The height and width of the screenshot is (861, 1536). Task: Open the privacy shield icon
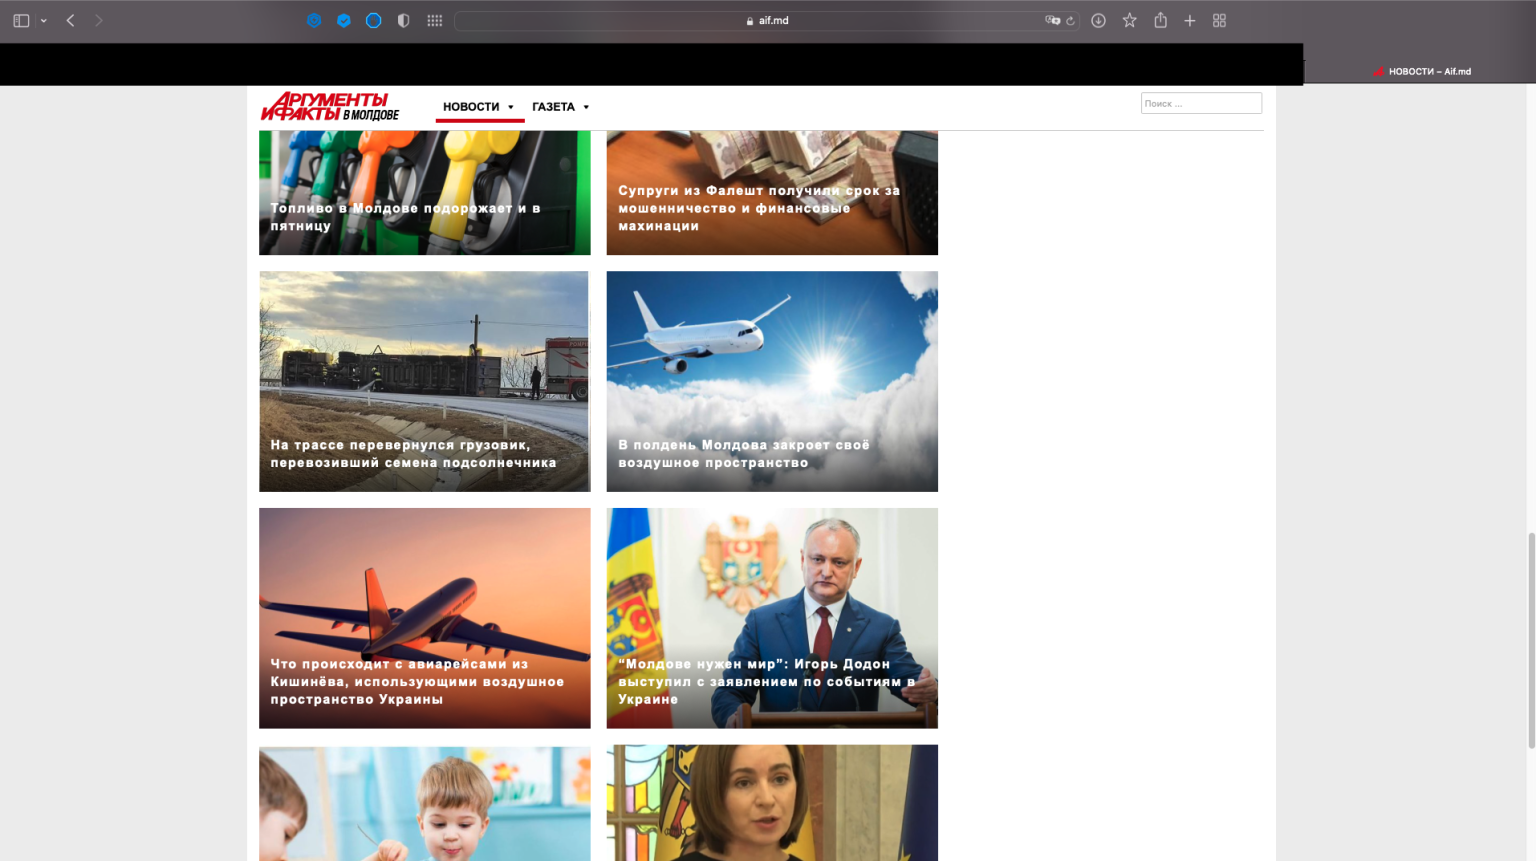[x=403, y=20]
